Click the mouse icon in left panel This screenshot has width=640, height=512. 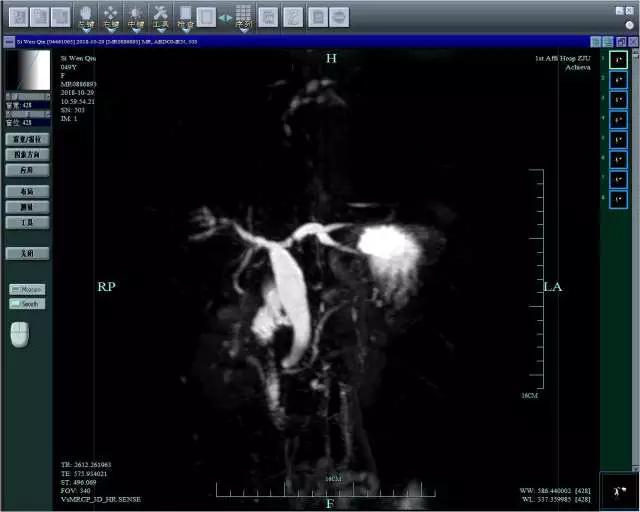20,334
